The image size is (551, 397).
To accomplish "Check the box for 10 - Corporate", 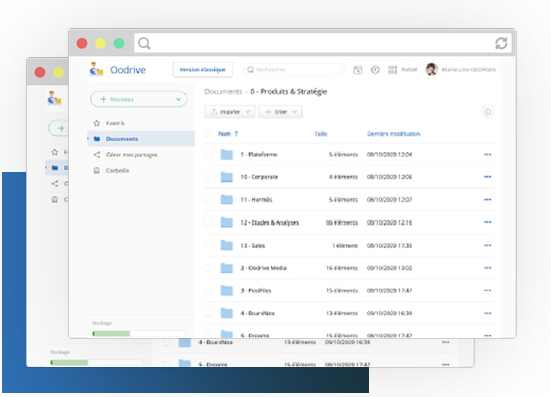I will (208, 177).
